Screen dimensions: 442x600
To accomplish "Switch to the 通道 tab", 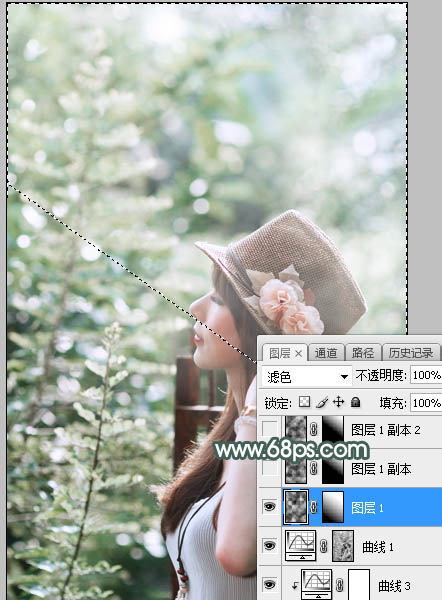I will click(x=326, y=353).
